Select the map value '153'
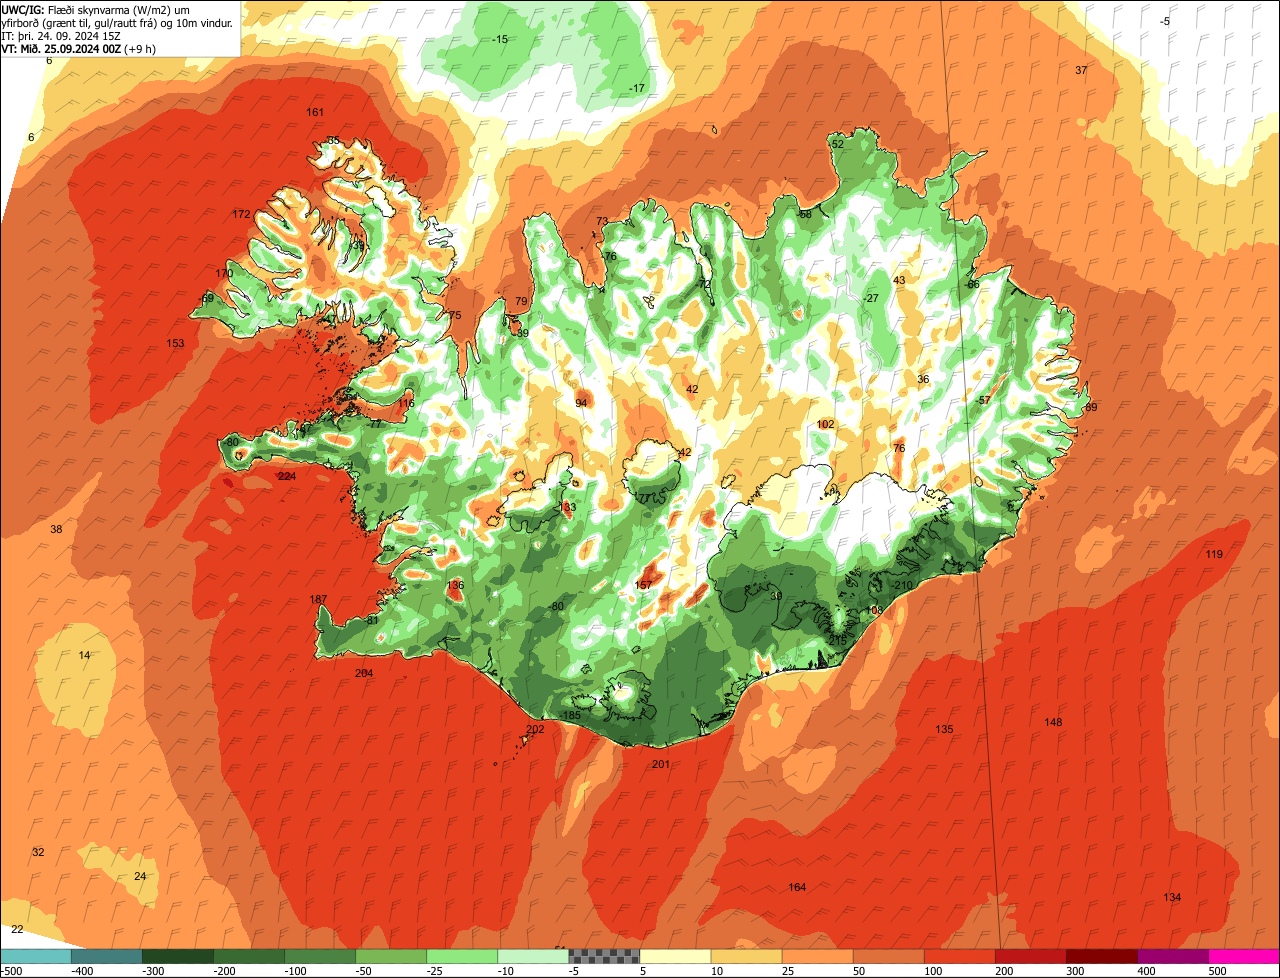The image size is (1280, 978). click(x=175, y=343)
